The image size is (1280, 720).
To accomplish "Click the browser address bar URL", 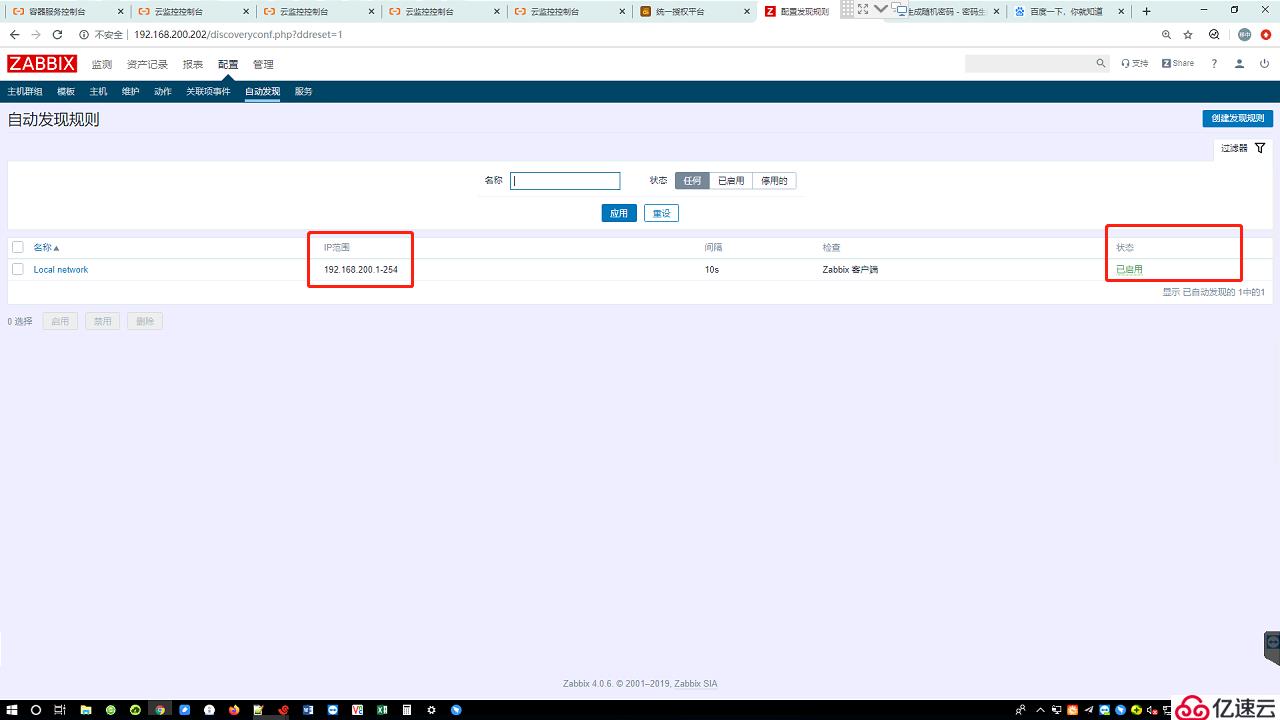I will [x=238, y=34].
